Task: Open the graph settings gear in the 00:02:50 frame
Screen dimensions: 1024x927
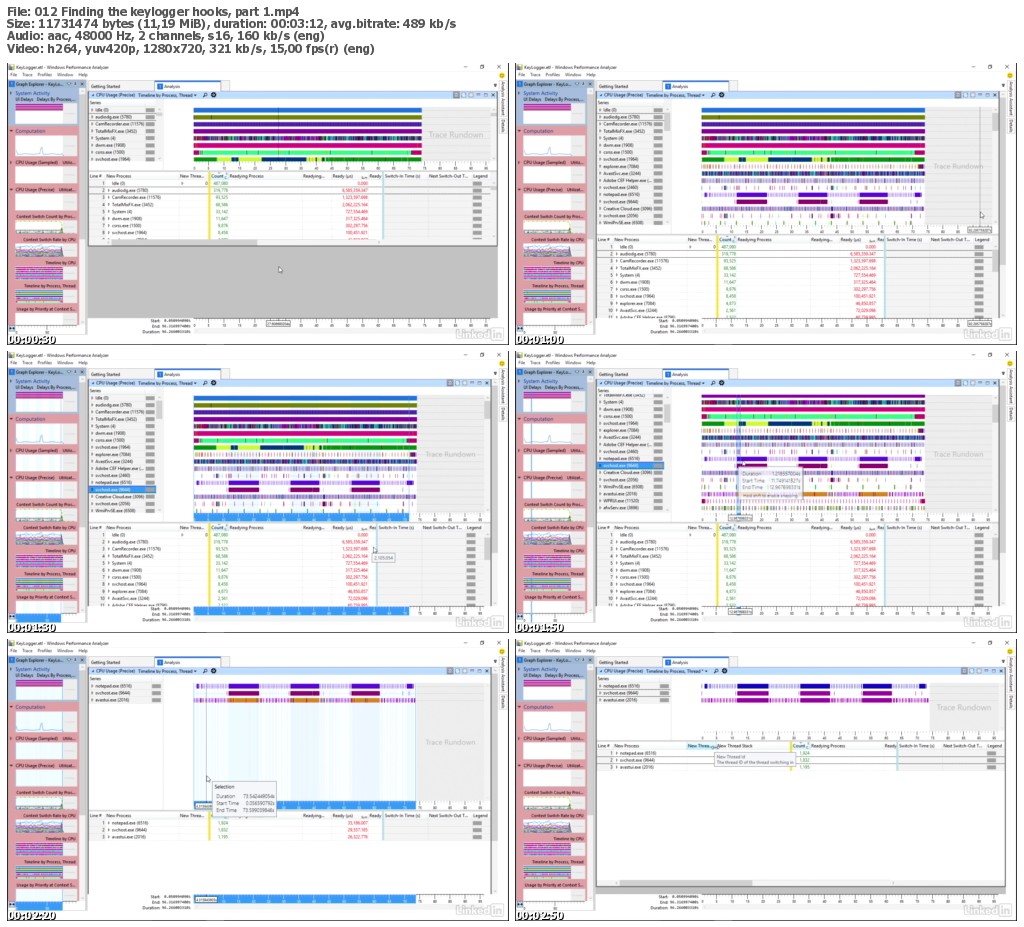Action: point(724,671)
